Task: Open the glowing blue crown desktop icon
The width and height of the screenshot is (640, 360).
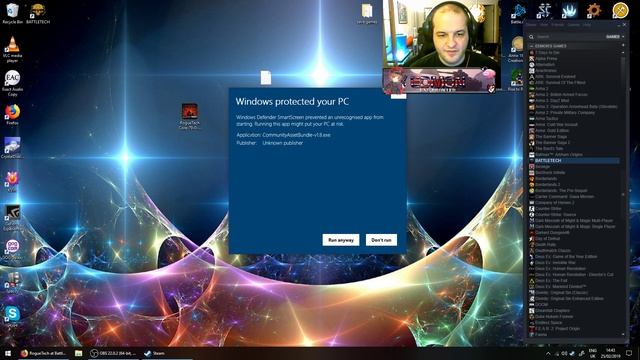Action: coord(569,11)
